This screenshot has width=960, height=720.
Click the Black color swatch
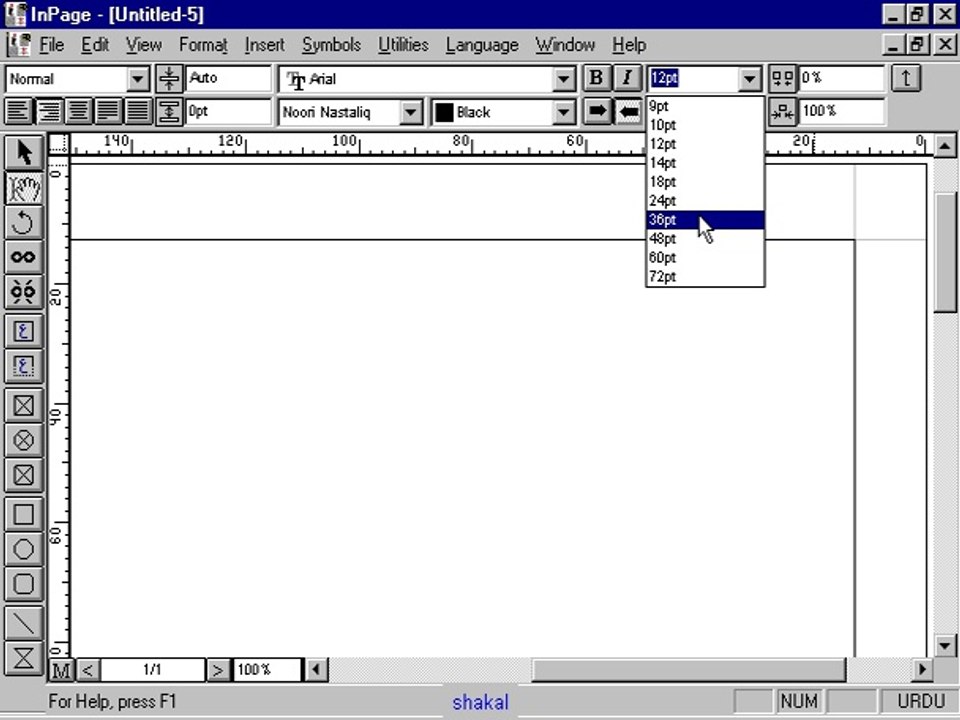point(444,112)
